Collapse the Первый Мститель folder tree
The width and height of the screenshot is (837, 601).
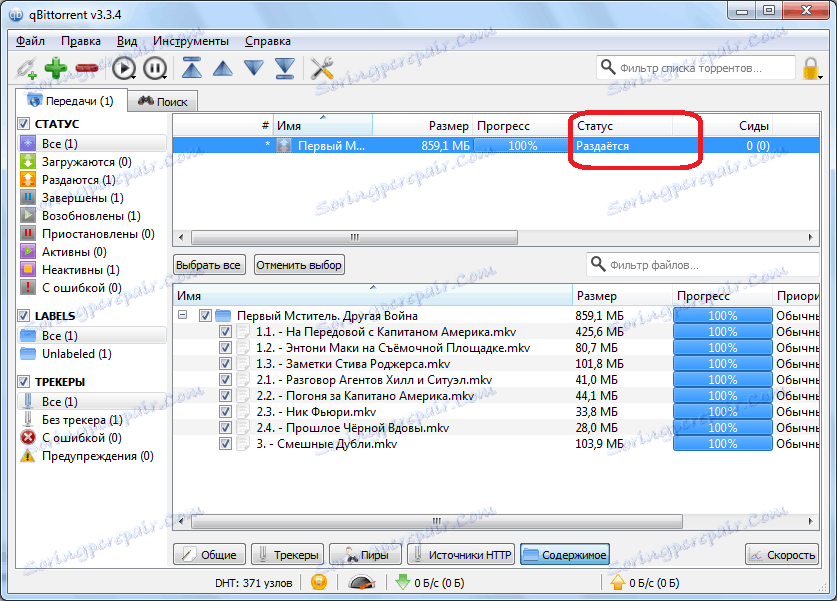pos(183,315)
